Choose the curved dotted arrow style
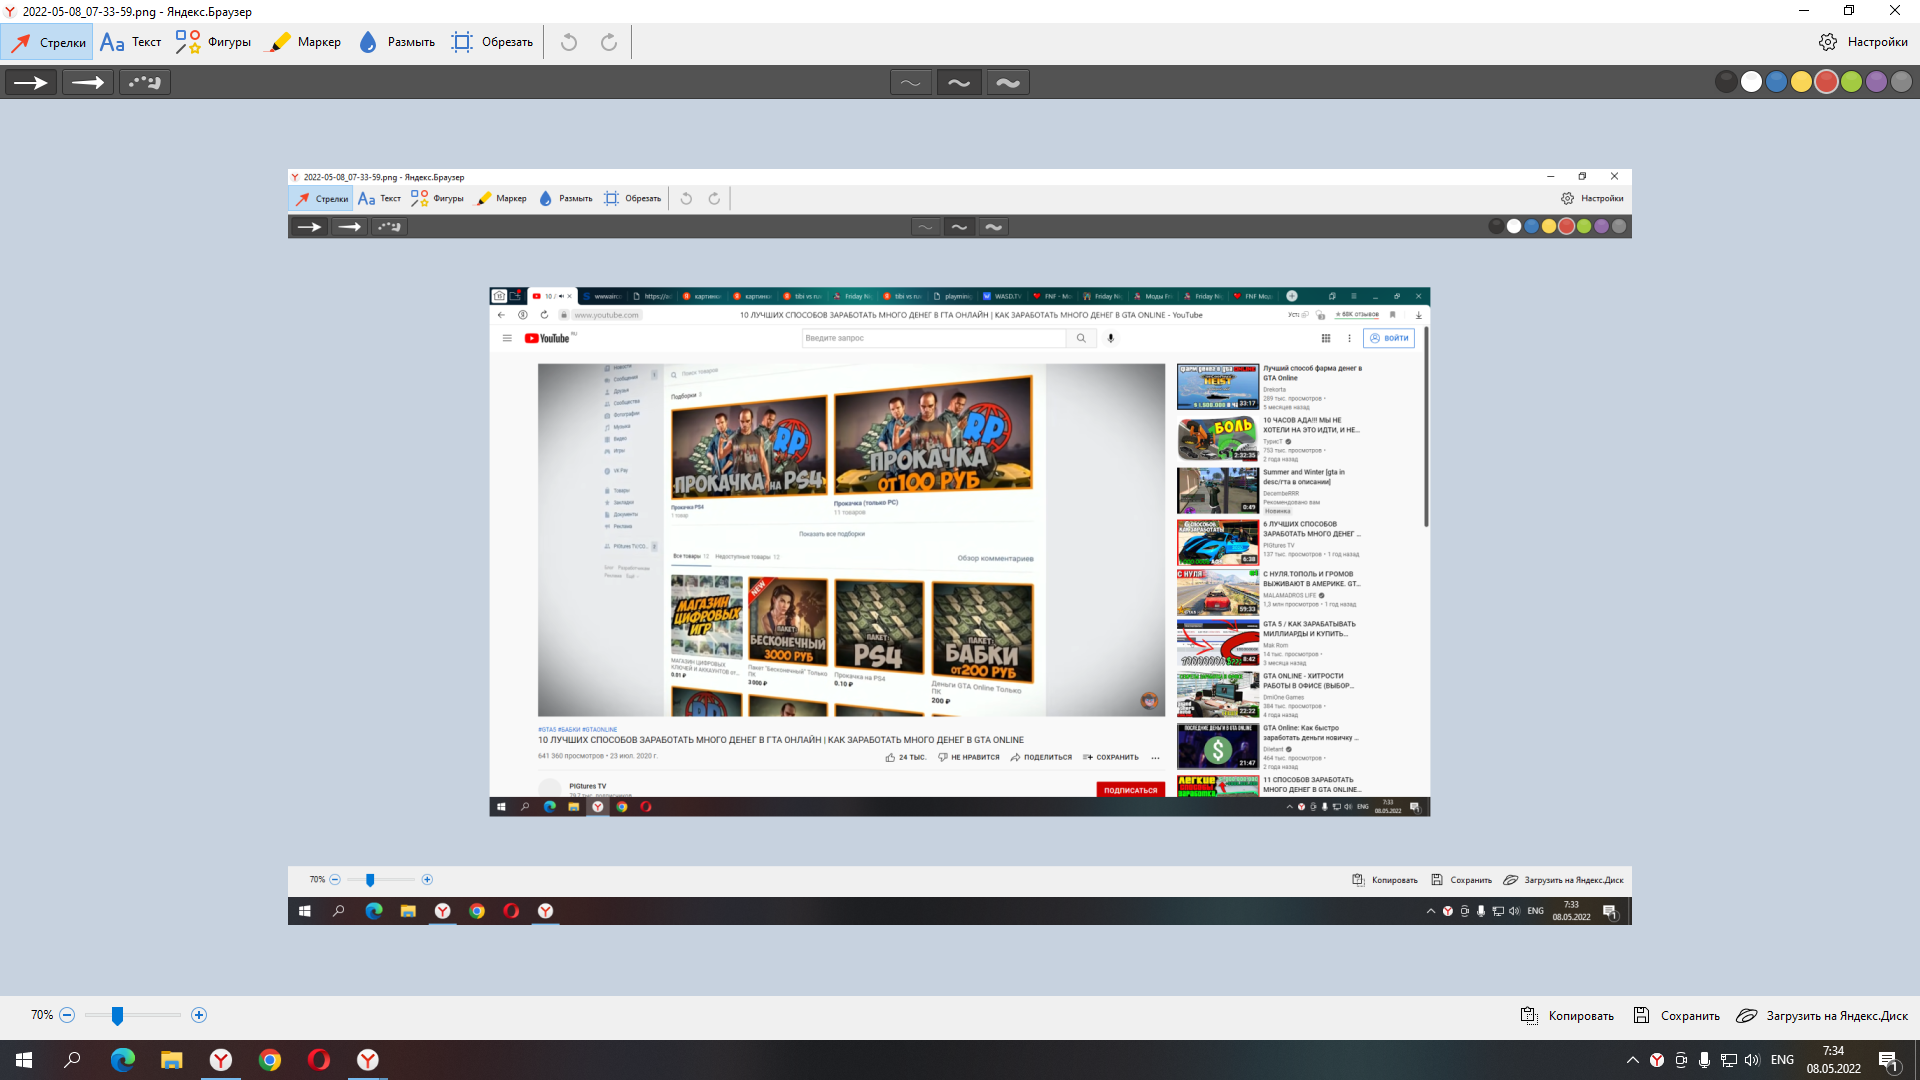This screenshot has width=1920, height=1080. point(145,82)
